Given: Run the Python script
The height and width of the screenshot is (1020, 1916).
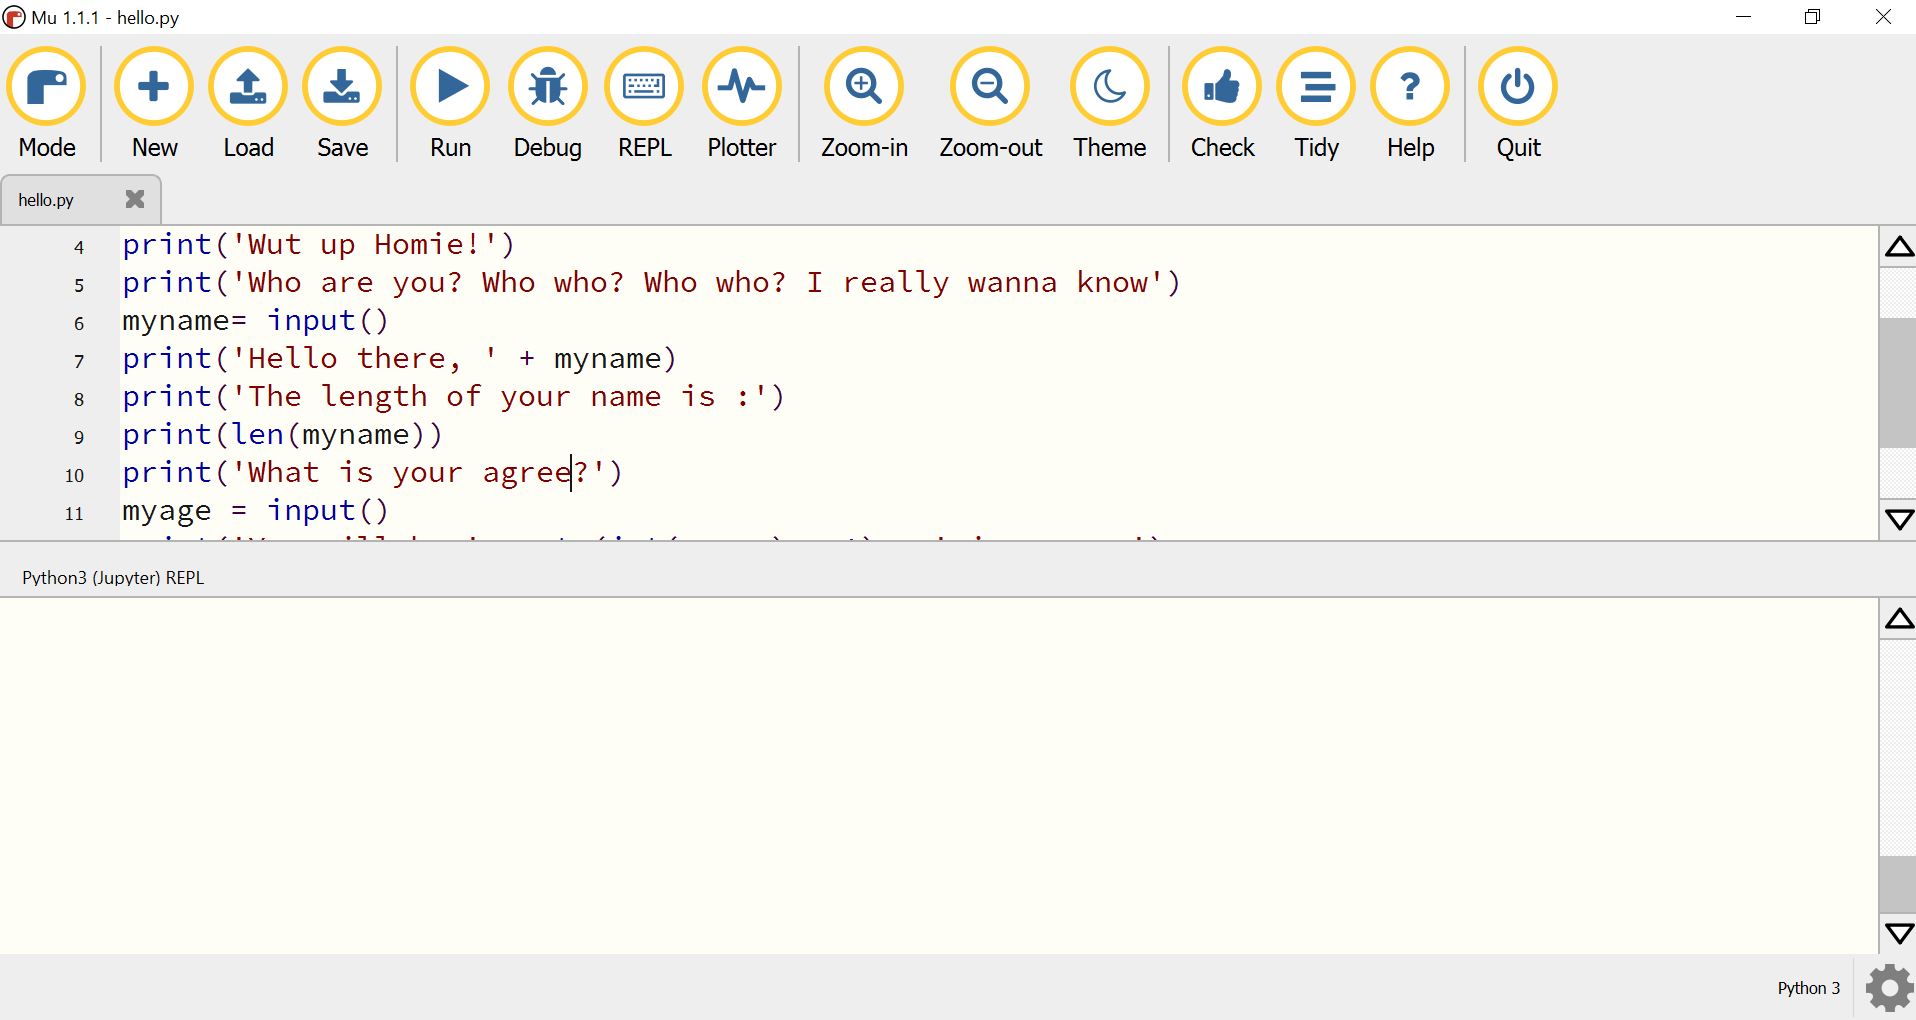Looking at the screenshot, I should 450,104.
